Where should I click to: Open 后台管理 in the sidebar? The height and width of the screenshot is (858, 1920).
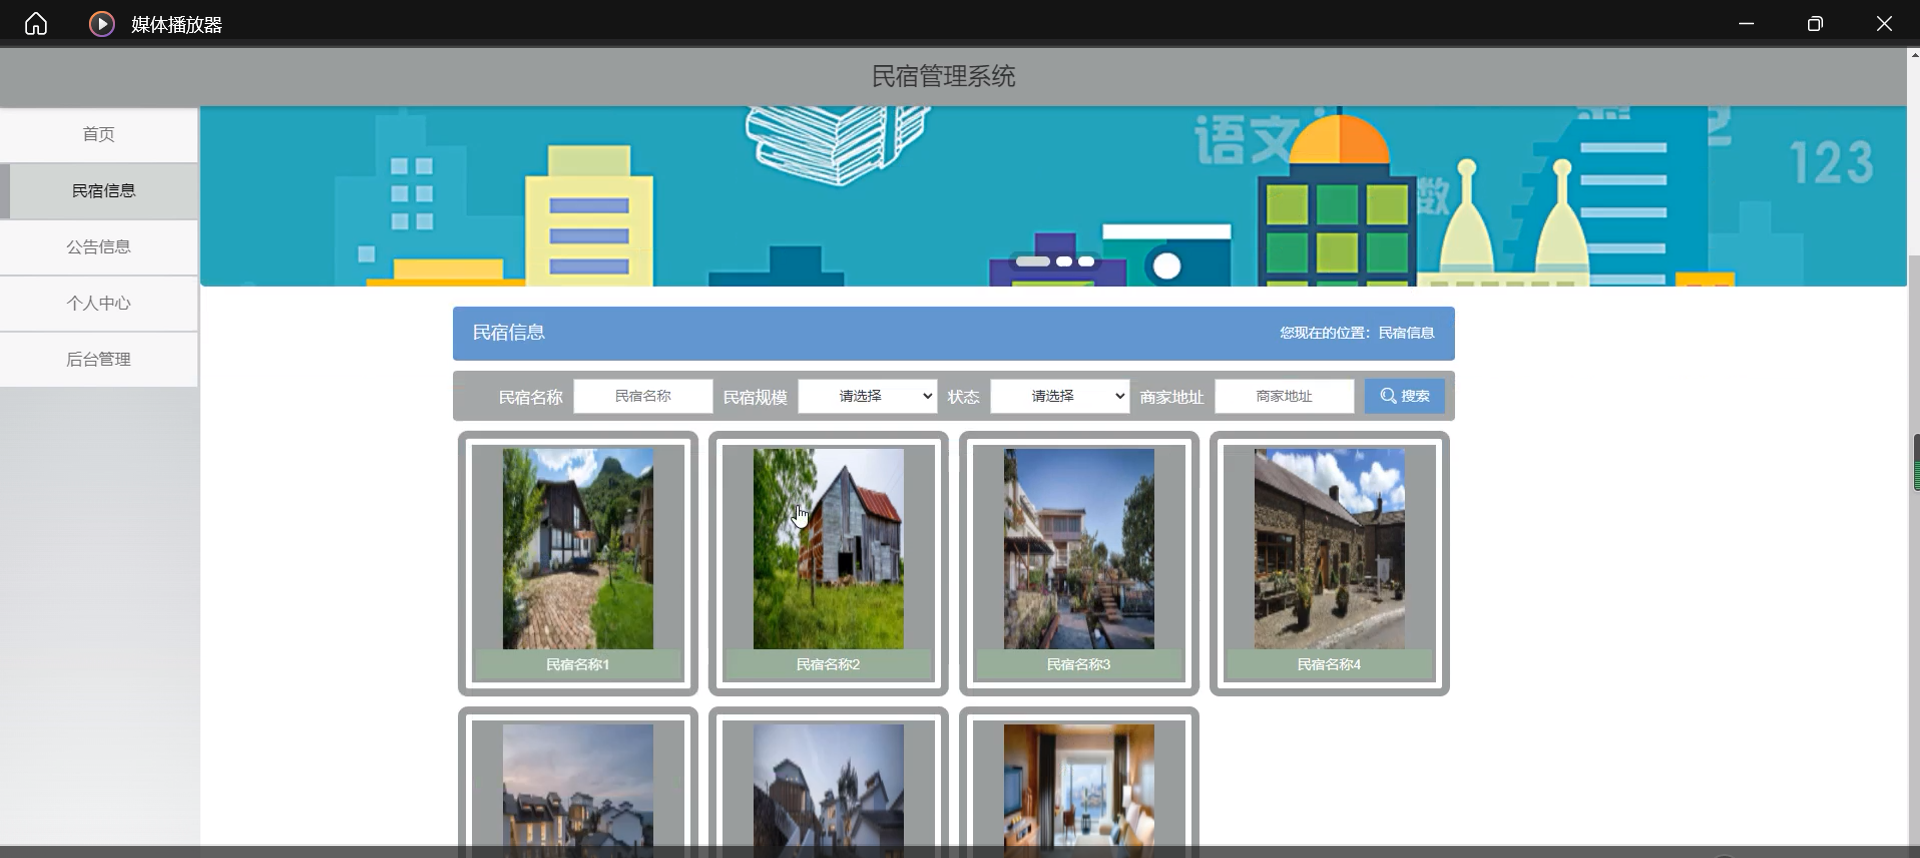pos(99,359)
